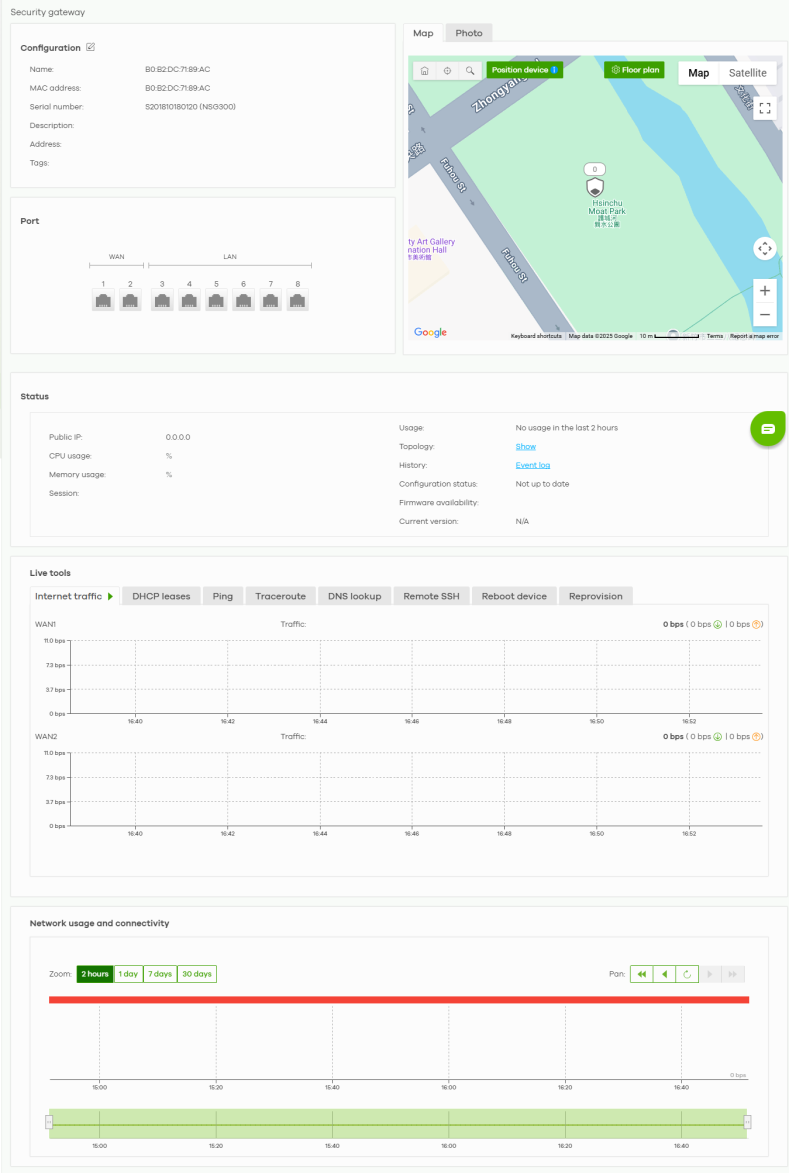Image resolution: width=789 pixels, height=1173 pixels.
Task: Open the DHCP leases tab
Action: click(161, 596)
